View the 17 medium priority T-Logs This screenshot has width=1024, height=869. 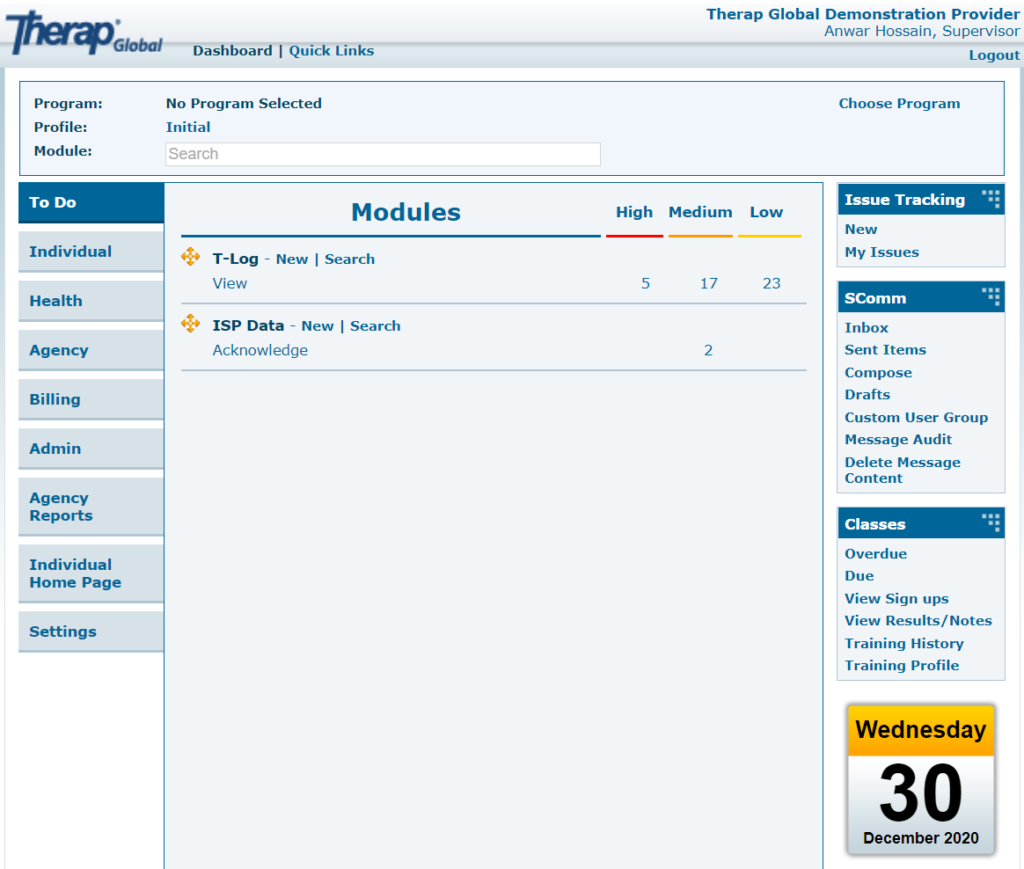[x=708, y=284]
